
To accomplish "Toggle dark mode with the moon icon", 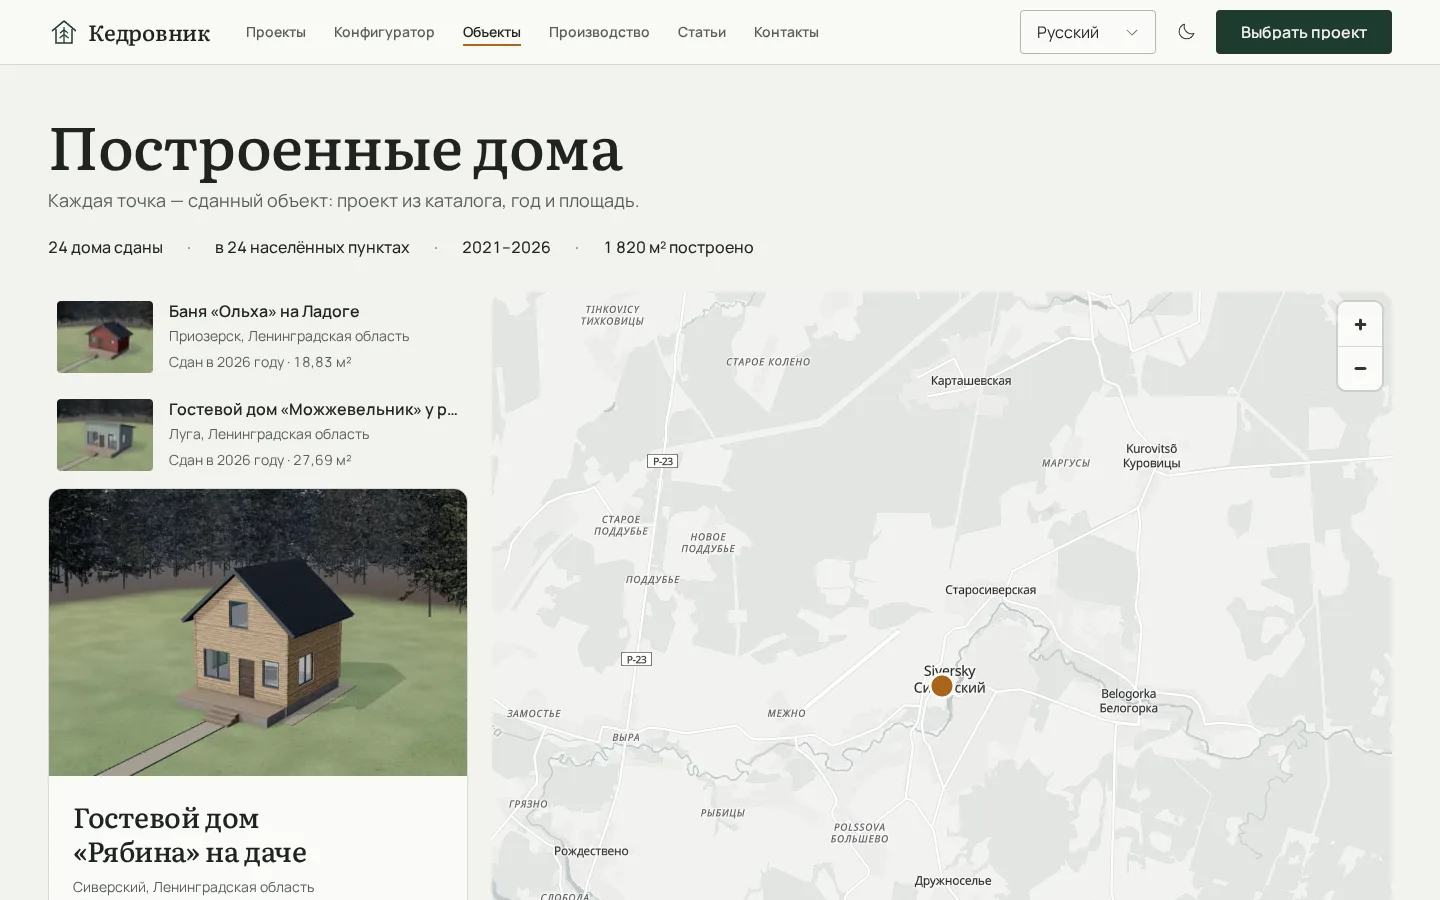I will (1186, 32).
